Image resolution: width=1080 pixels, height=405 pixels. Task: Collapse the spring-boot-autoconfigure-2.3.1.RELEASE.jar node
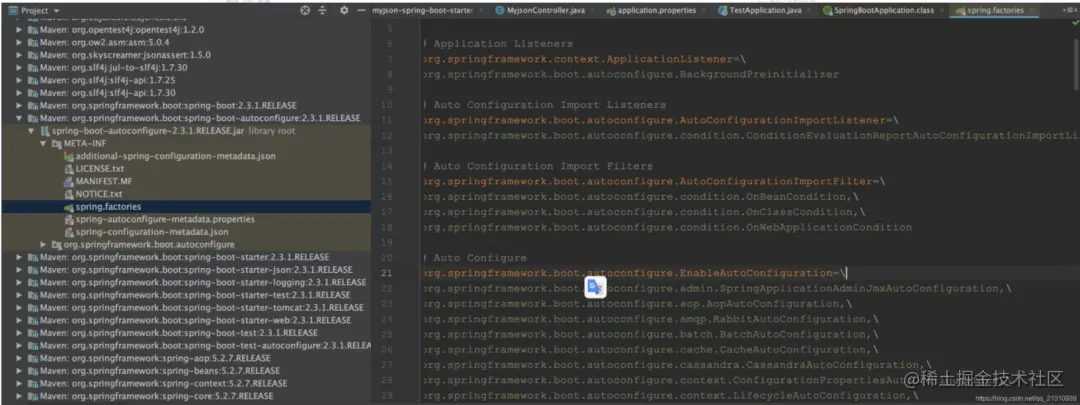point(32,131)
